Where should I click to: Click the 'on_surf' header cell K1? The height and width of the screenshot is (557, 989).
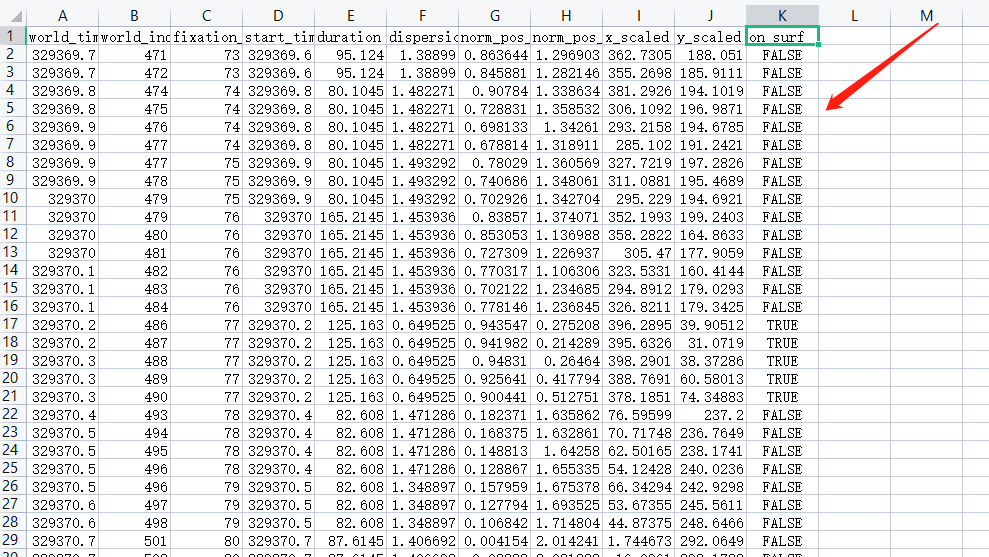click(x=782, y=37)
